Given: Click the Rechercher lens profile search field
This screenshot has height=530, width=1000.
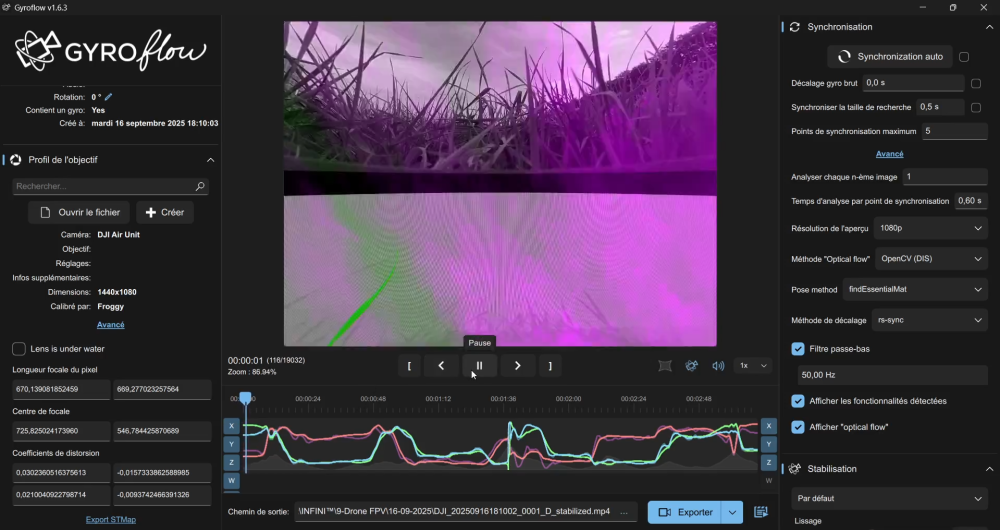Looking at the screenshot, I should click(103, 186).
